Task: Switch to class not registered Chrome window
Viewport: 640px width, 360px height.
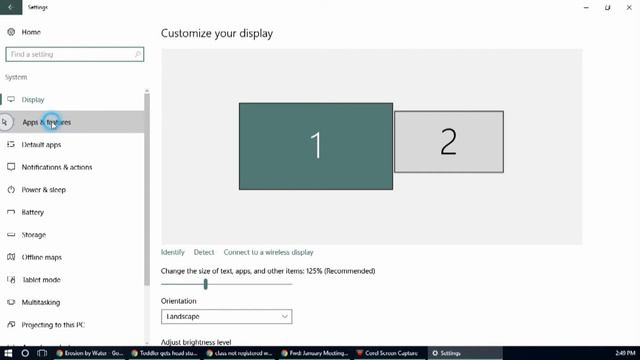Action: point(240,353)
